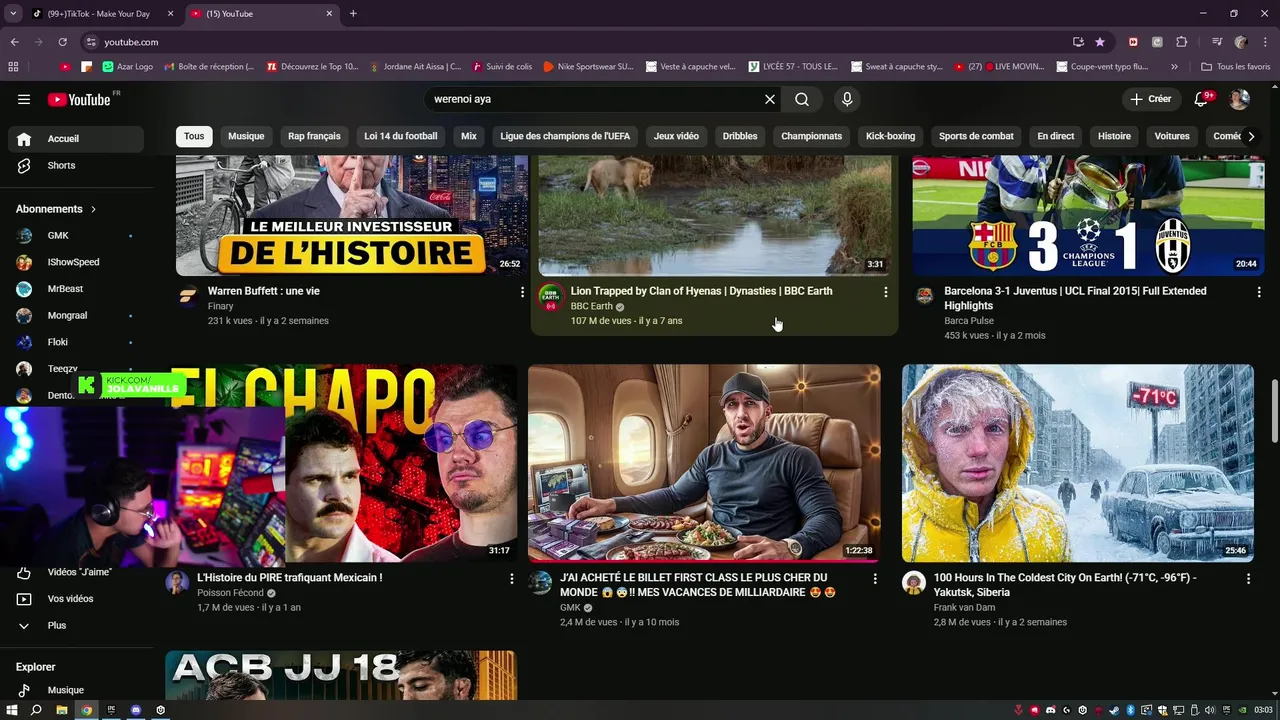Open a new browser tab
The width and height of the screenshot is (1280, 720).
[x=353, y=14]
